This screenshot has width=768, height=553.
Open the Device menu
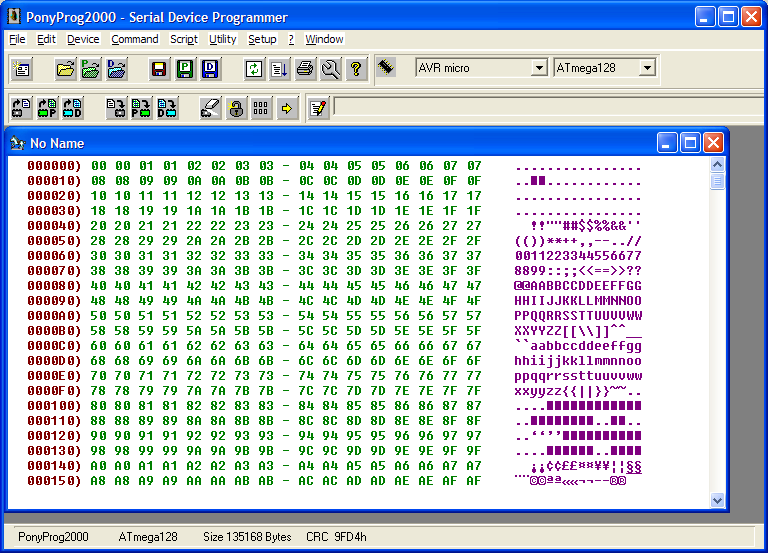tap(83, 39)
